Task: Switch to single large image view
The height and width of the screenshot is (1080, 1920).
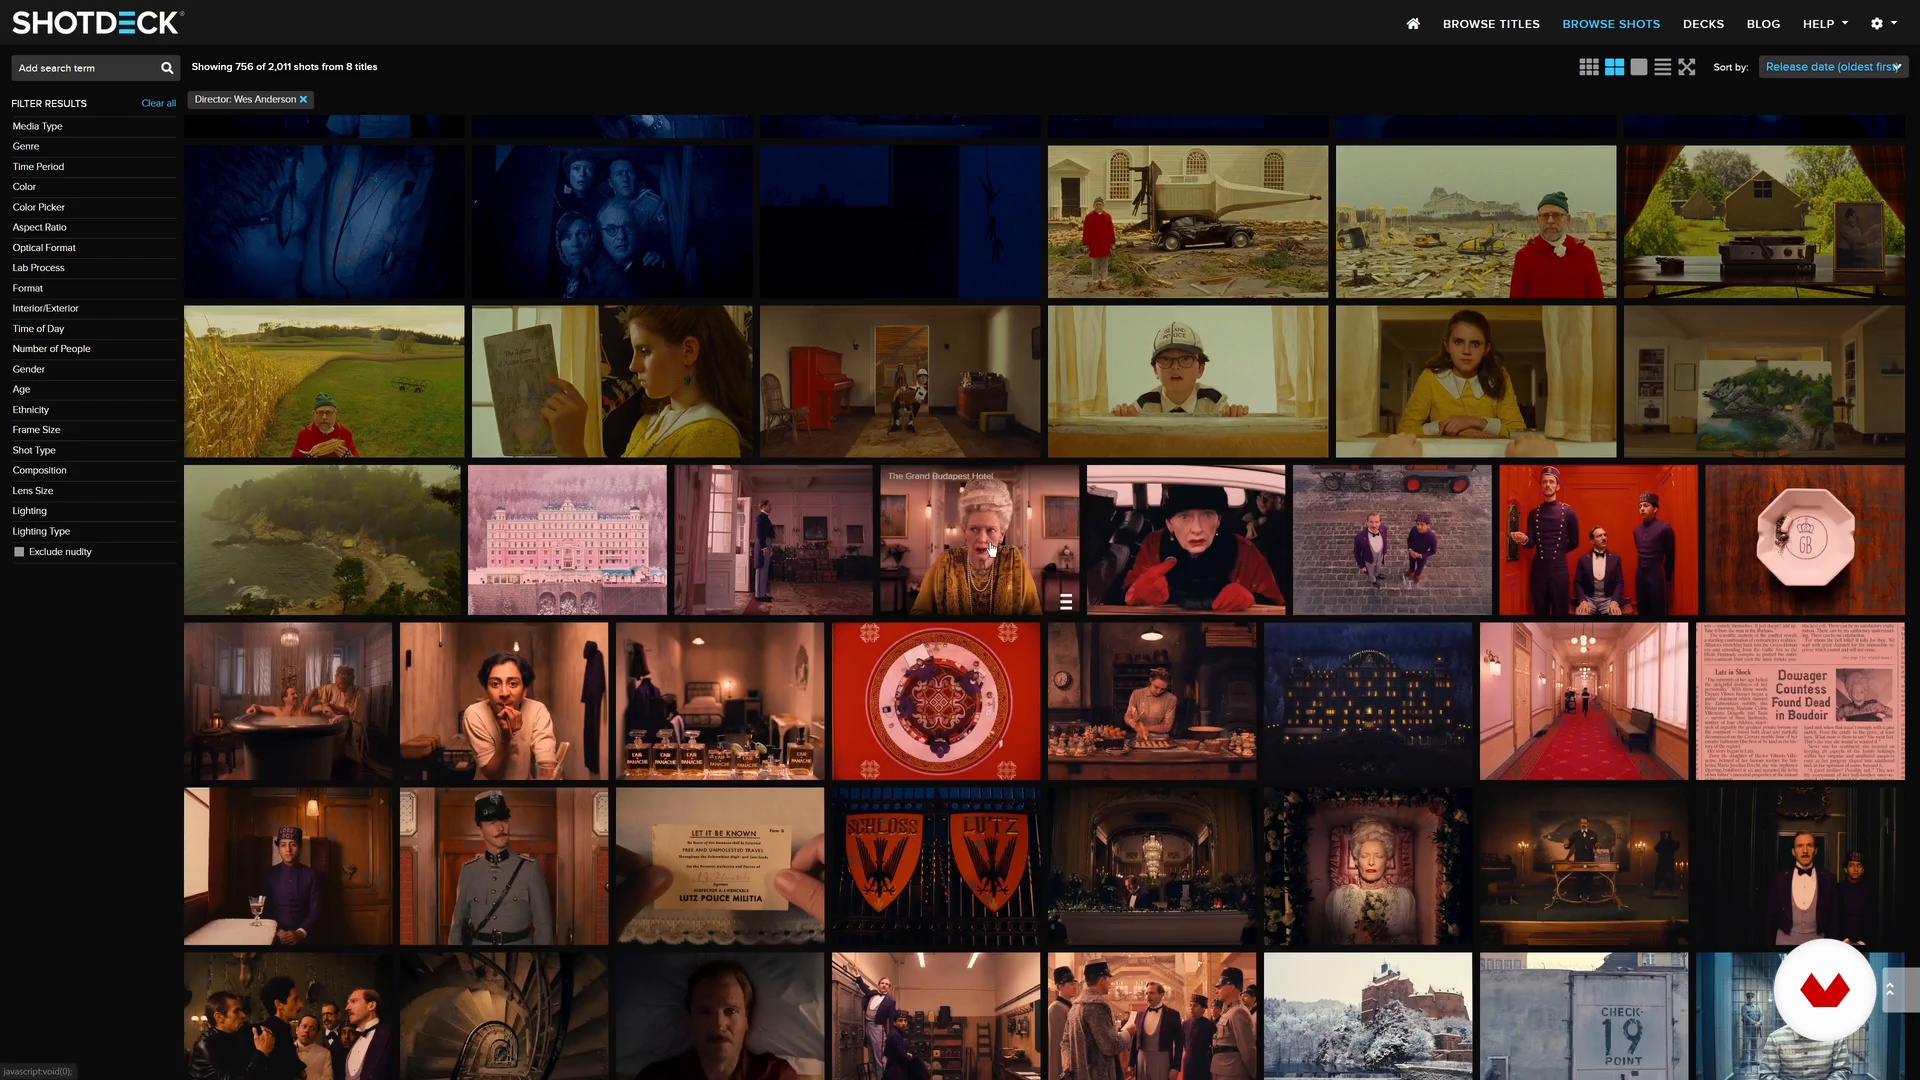Action: click(x=1638, y=67)
